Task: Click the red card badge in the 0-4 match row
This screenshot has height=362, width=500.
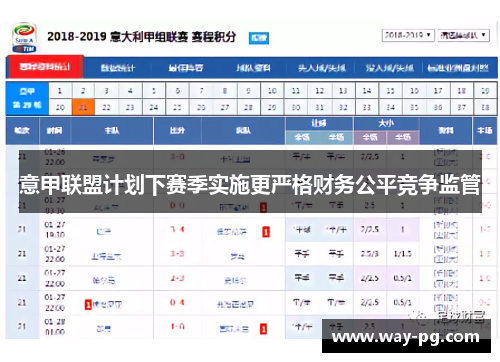Action: [88, 304]
